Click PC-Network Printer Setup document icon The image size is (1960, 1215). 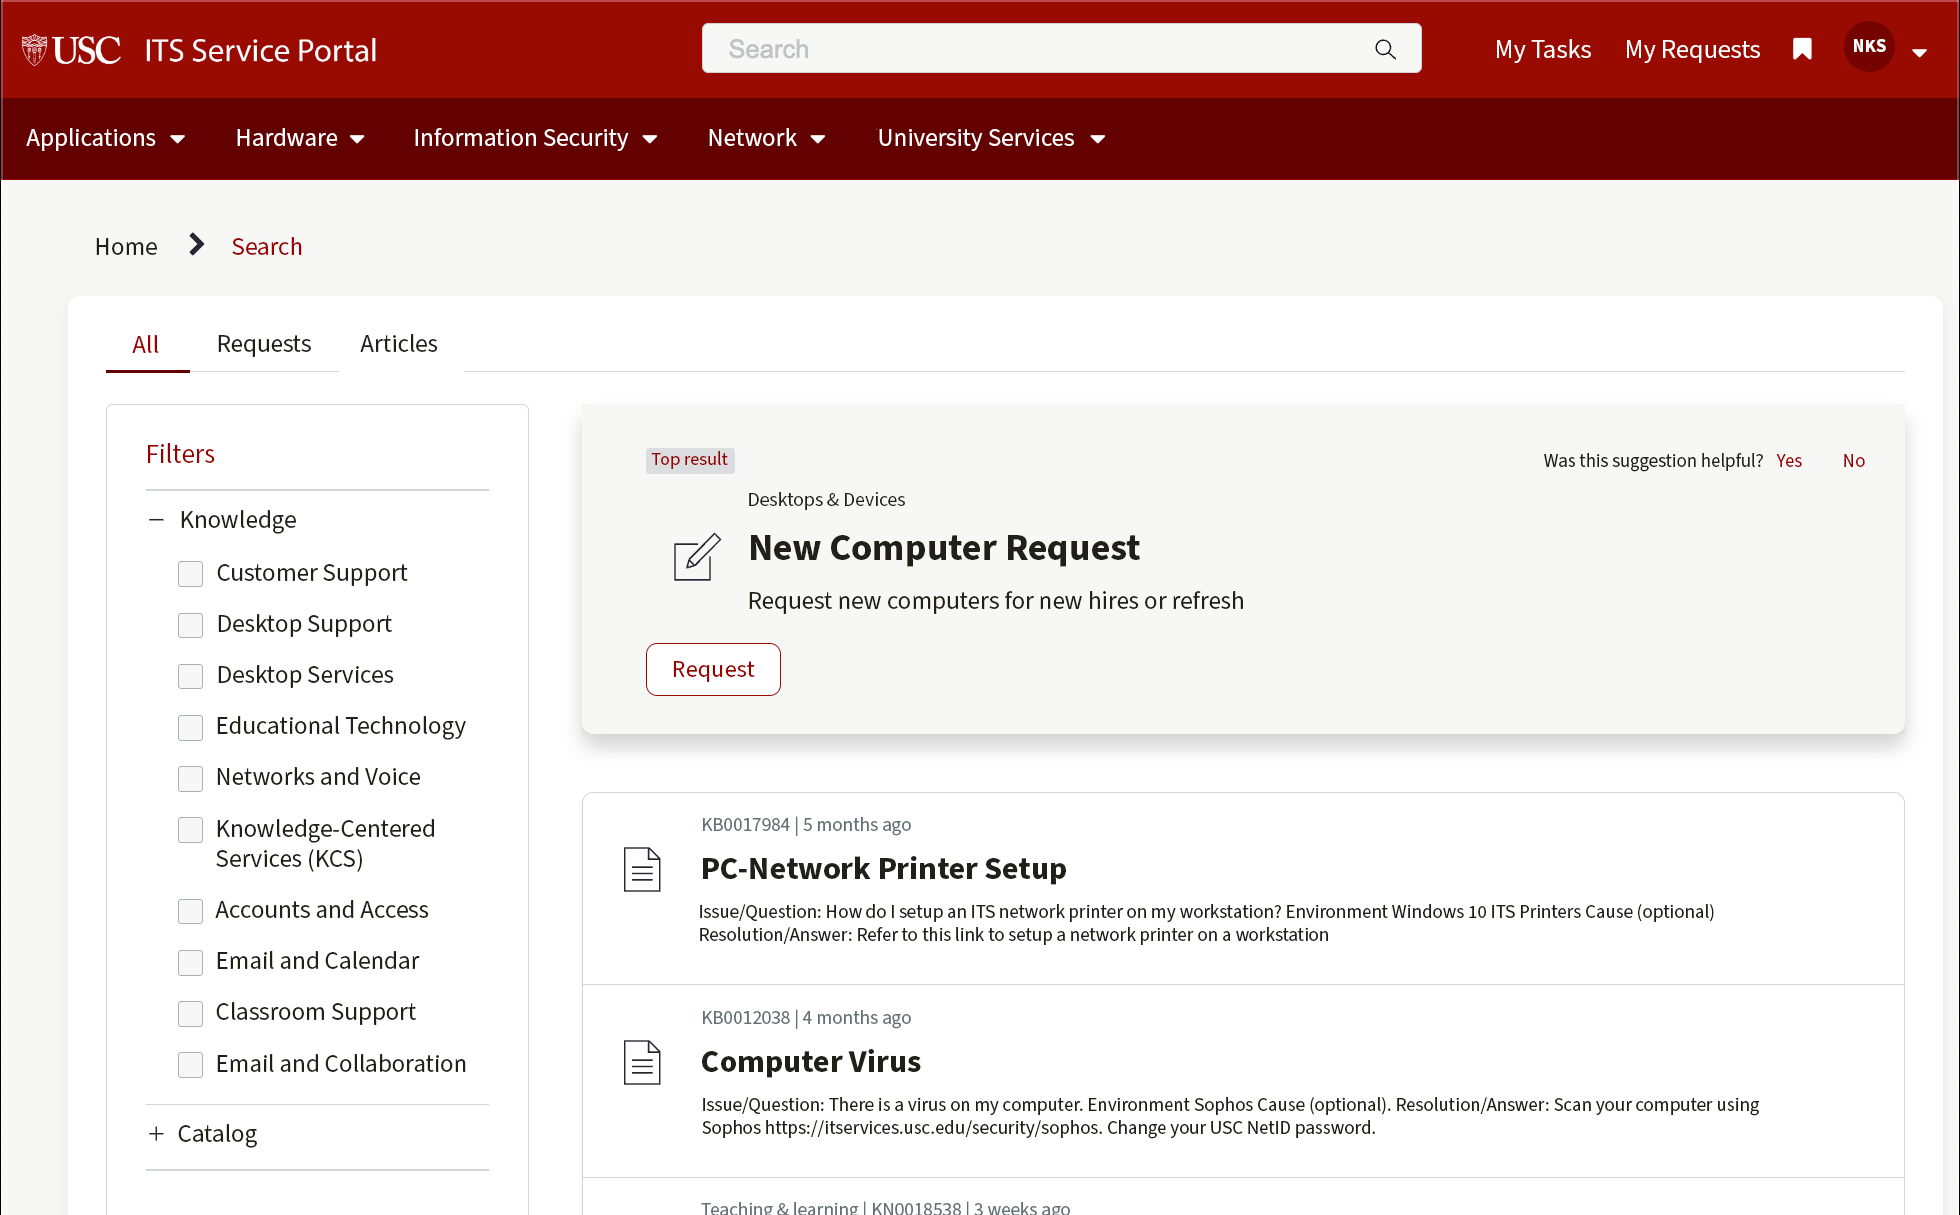coord(642,869)
